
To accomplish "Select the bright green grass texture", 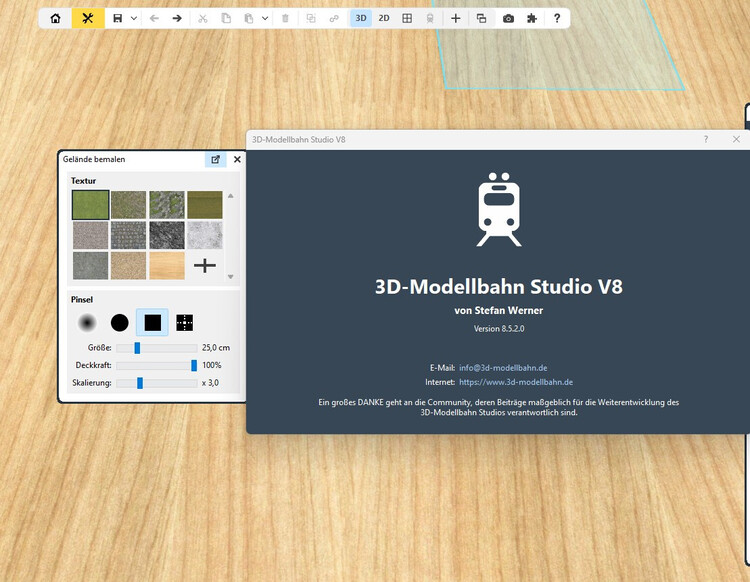I will (x=90, y=205).
